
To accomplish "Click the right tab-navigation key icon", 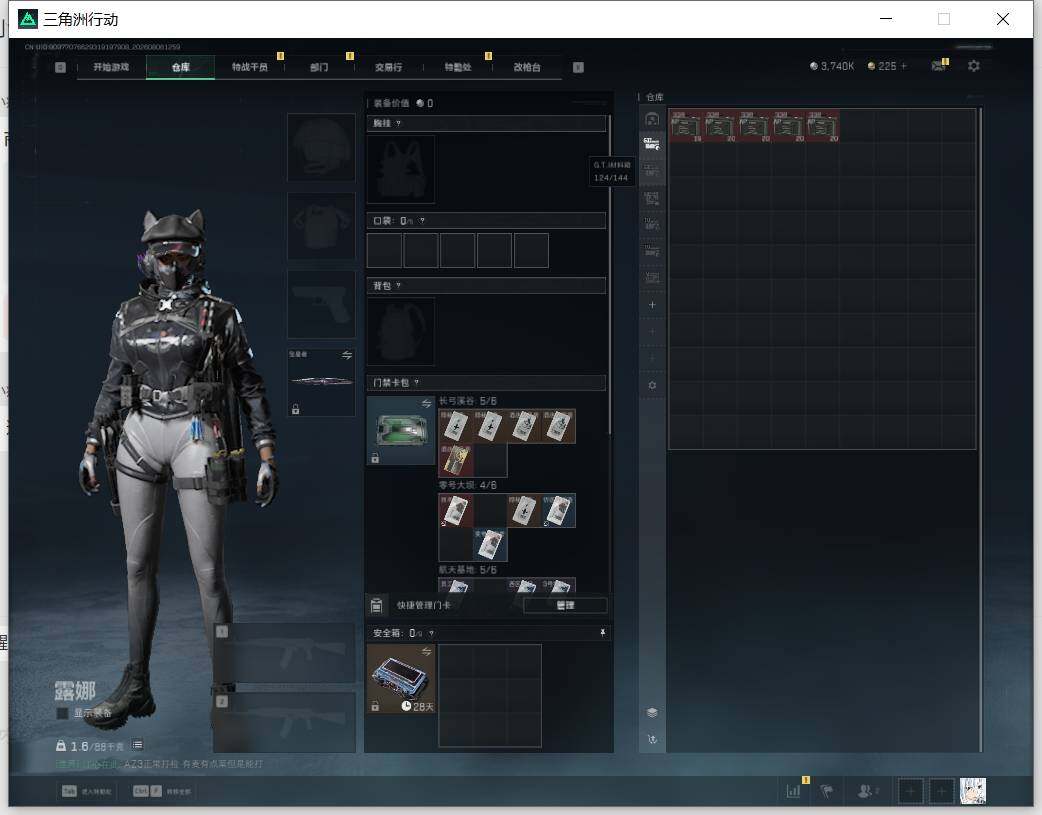I will (x=578, y=67).
